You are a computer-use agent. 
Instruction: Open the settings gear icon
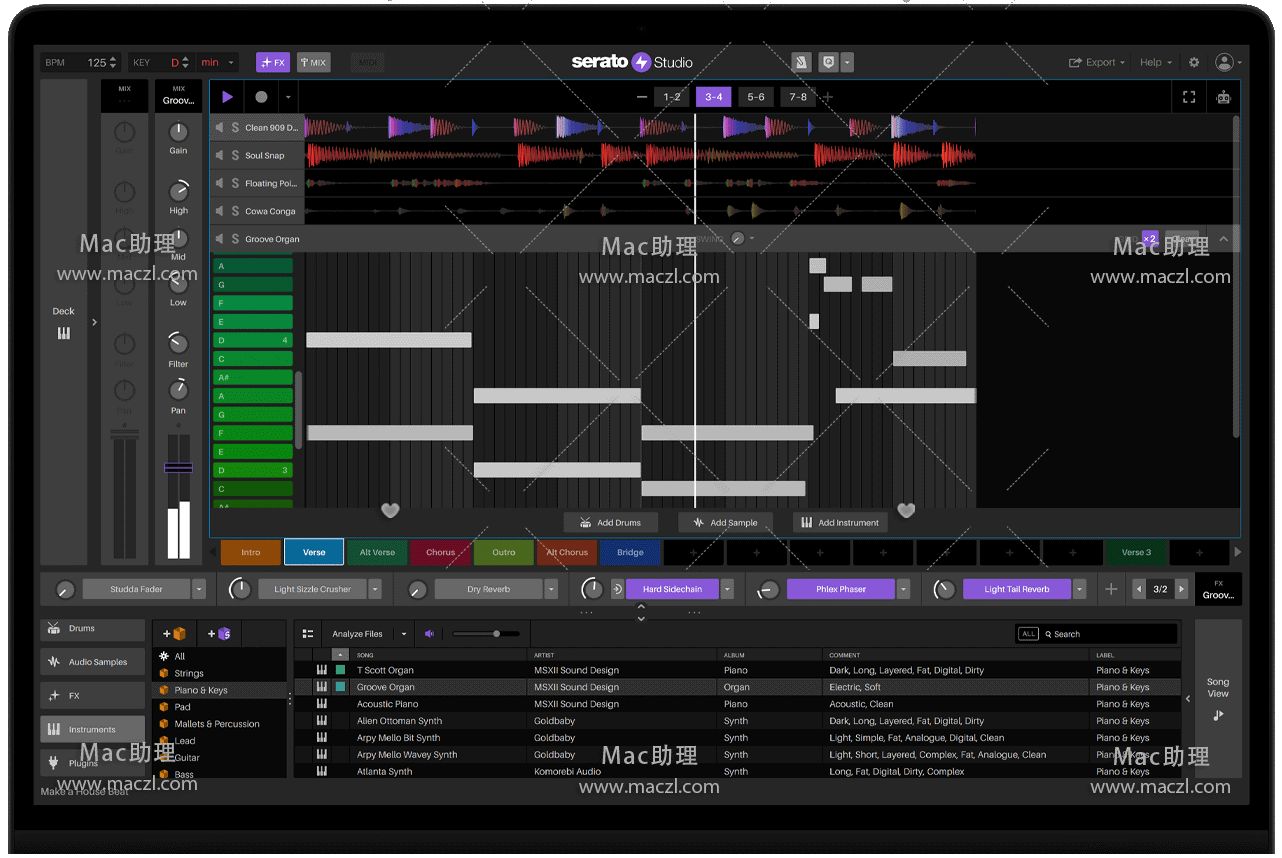(1193, 62)
